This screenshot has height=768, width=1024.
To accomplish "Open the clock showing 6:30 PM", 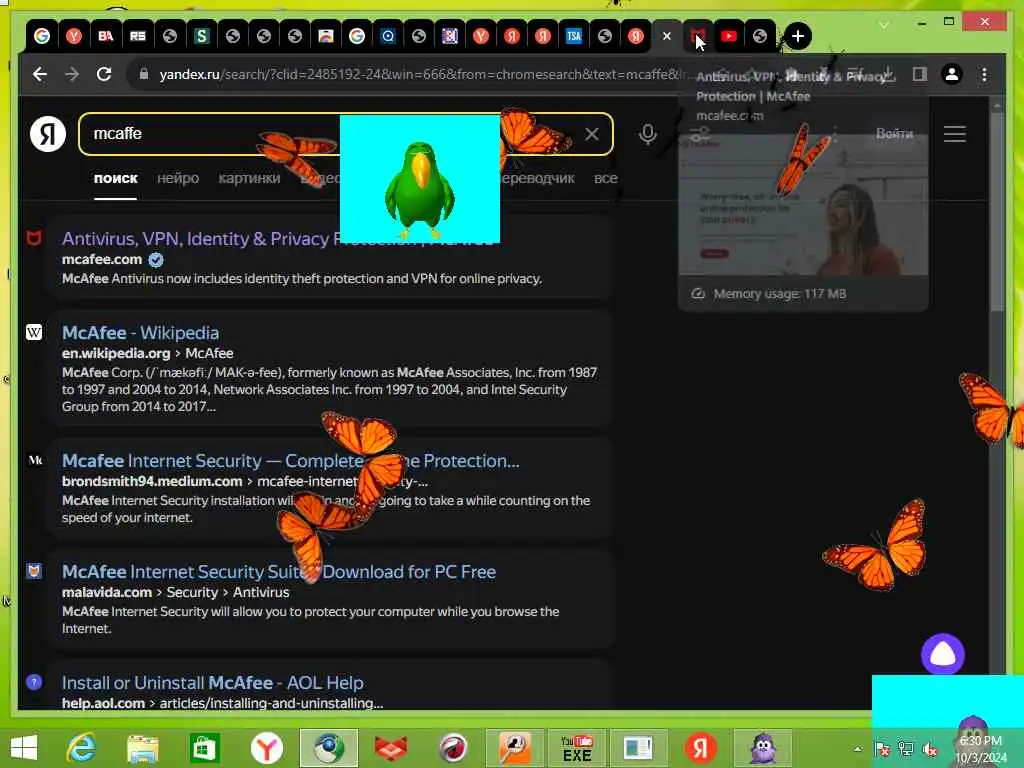I will [981, 749].
